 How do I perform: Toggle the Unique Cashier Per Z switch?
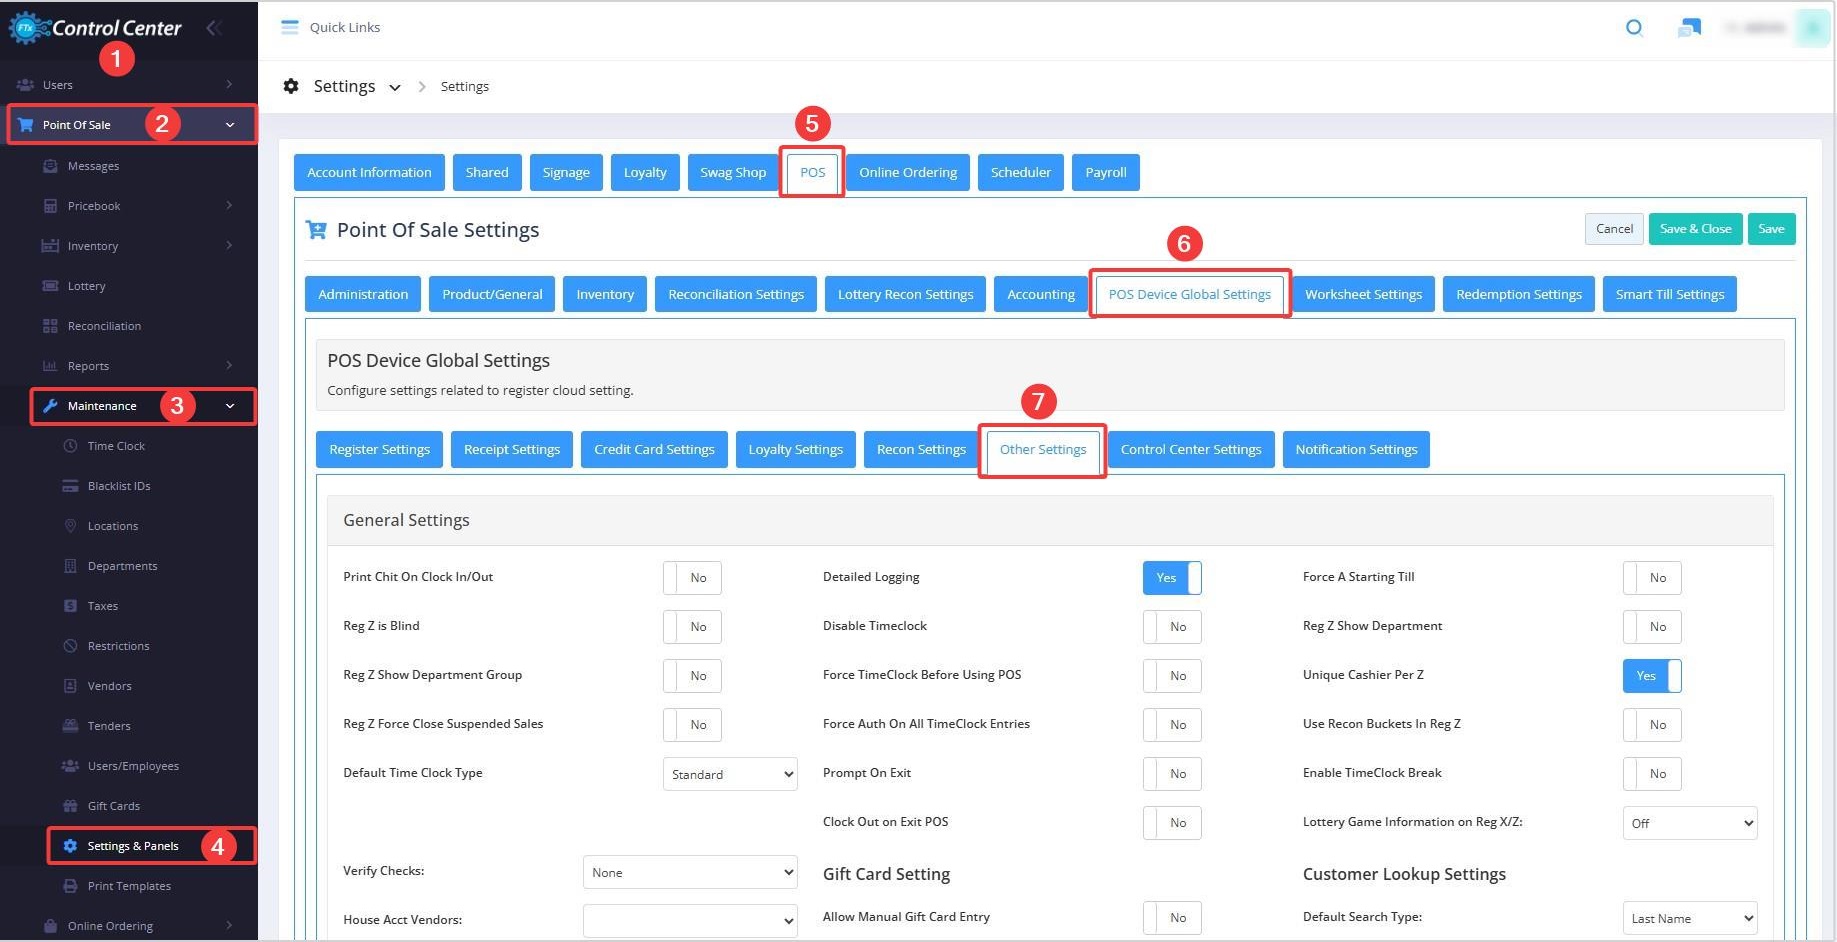(1651, 676)
